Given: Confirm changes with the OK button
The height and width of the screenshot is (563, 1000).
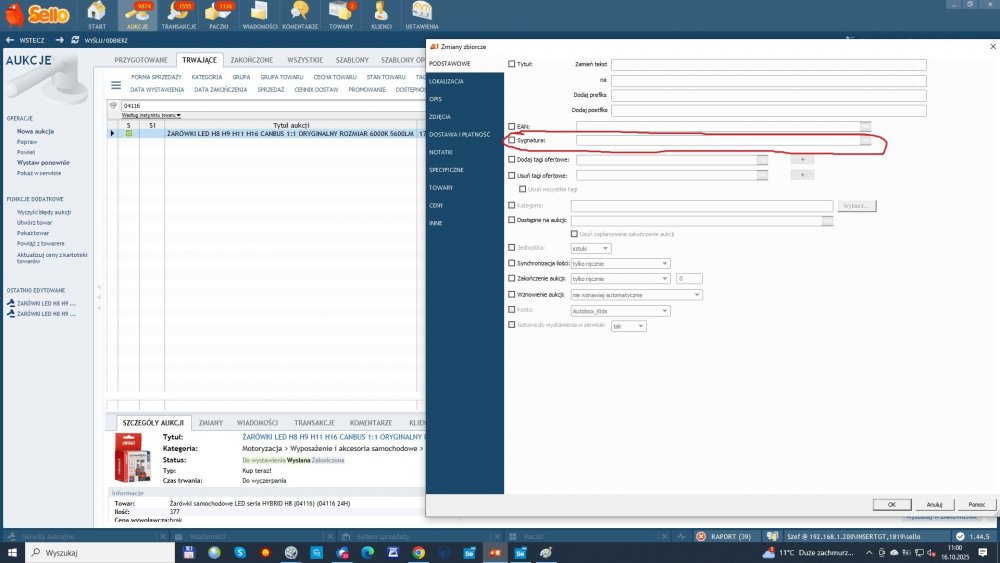Looking at the screenshot, I should pyautogui.click(x=892, y=504).
